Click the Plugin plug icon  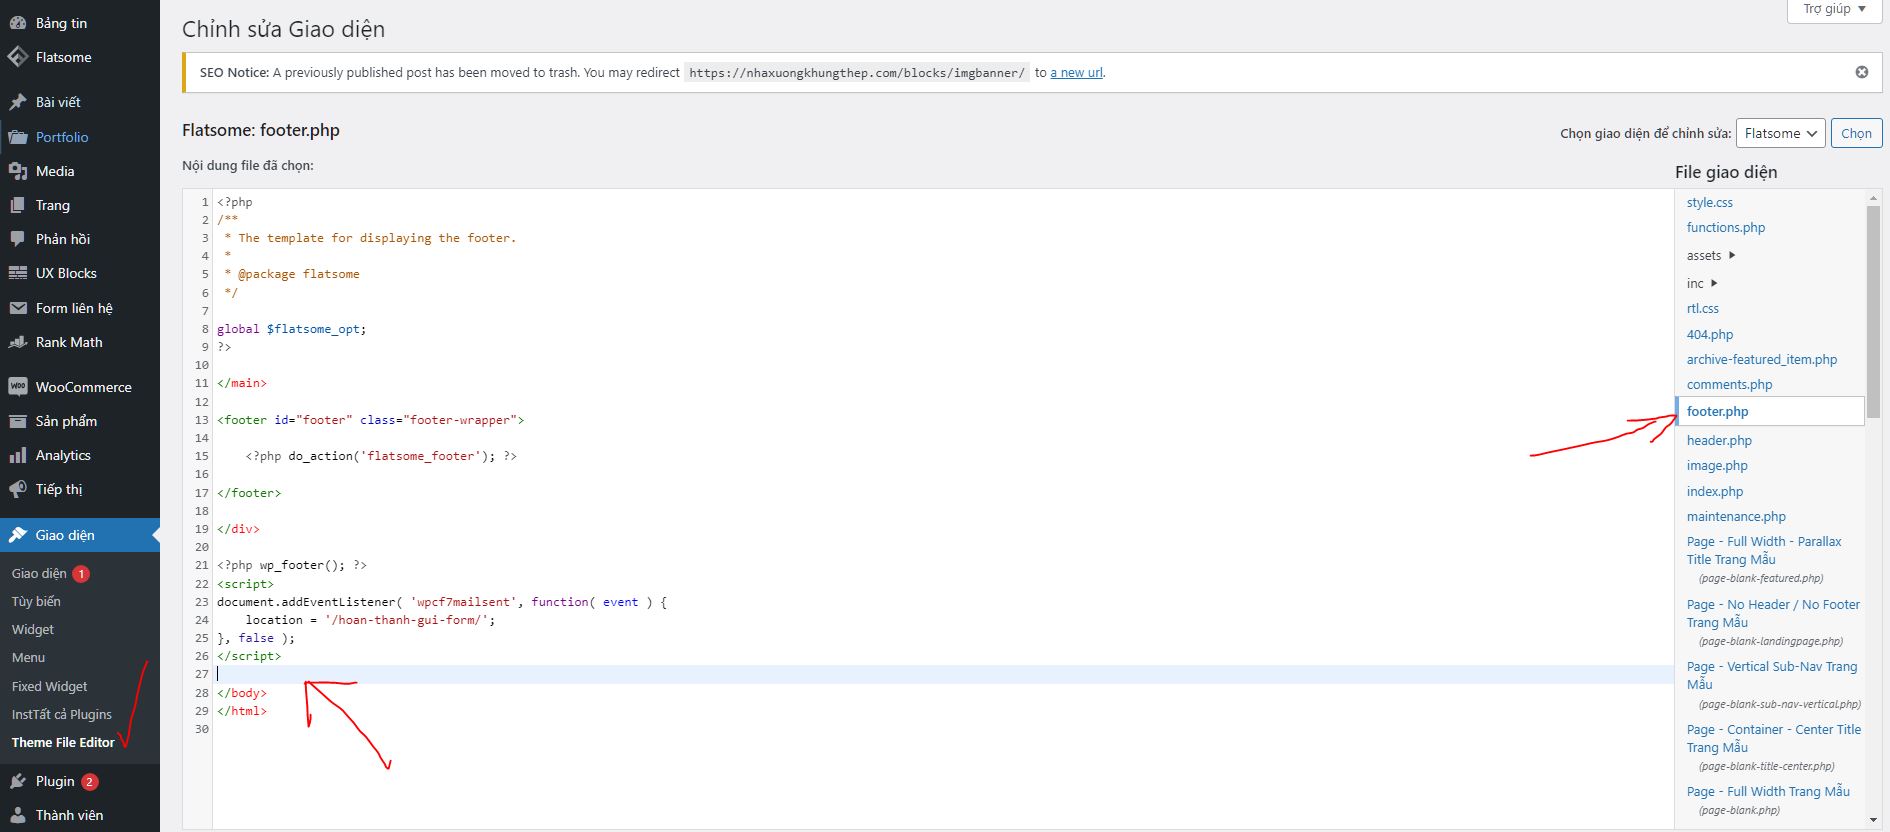pos(18,781)
